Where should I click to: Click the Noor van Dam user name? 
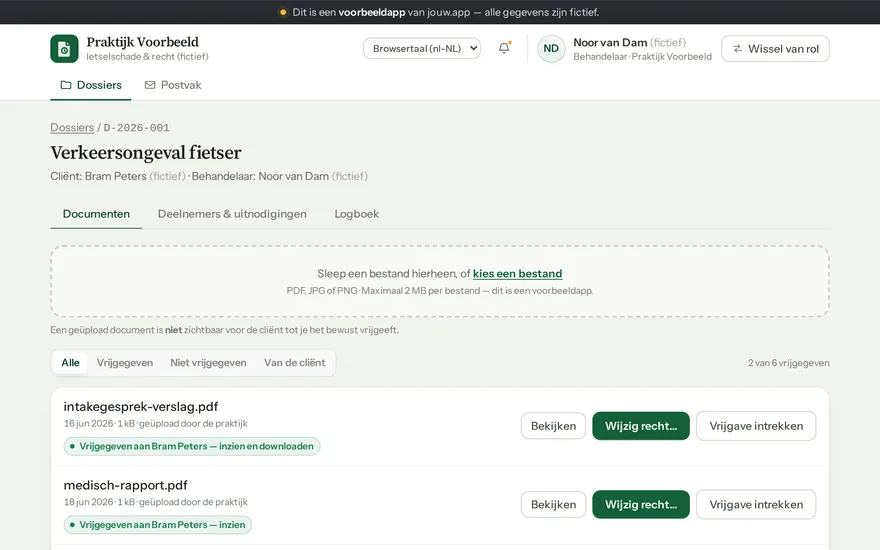click(610, 43)
